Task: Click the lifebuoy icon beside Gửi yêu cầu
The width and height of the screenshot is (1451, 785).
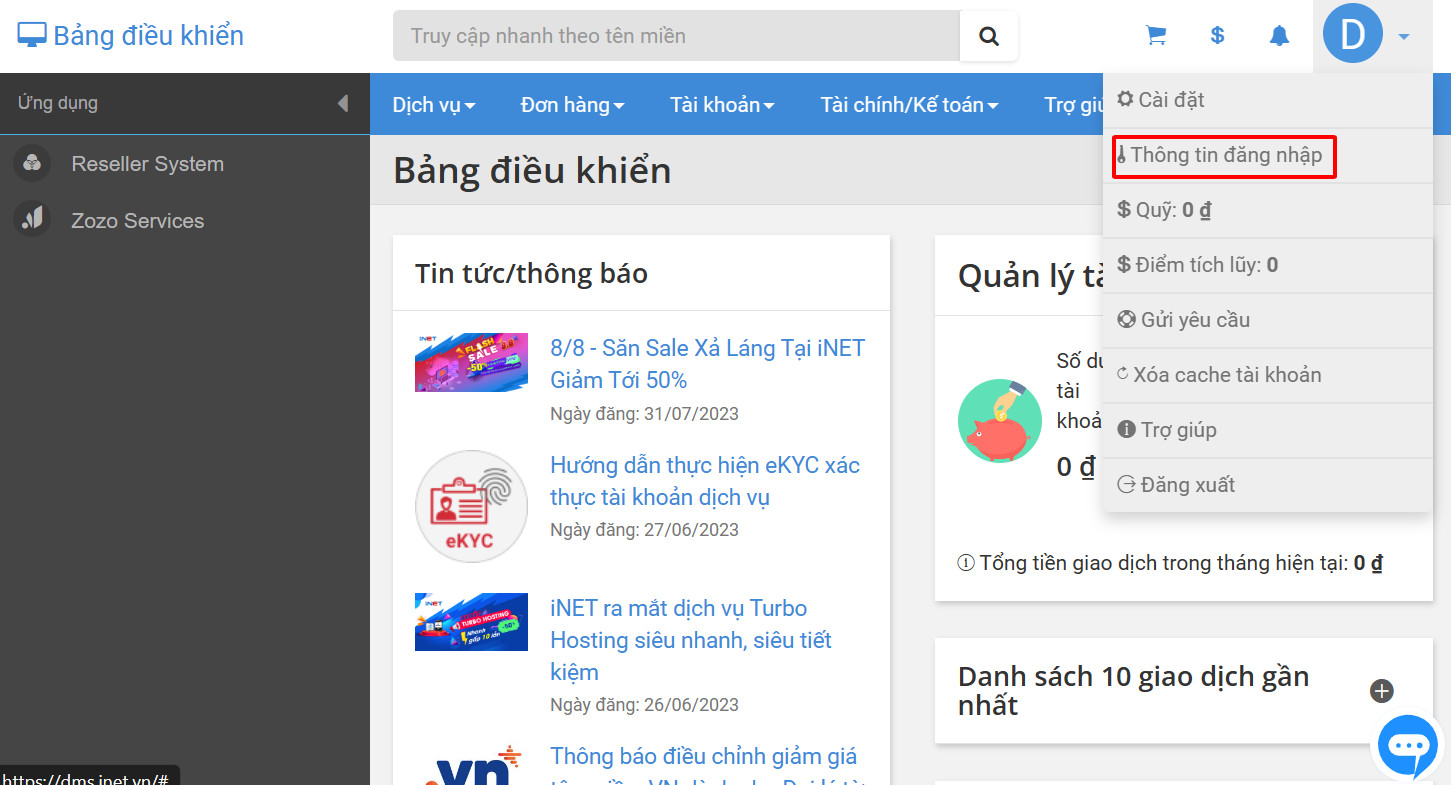Action: pos(1126,320)
